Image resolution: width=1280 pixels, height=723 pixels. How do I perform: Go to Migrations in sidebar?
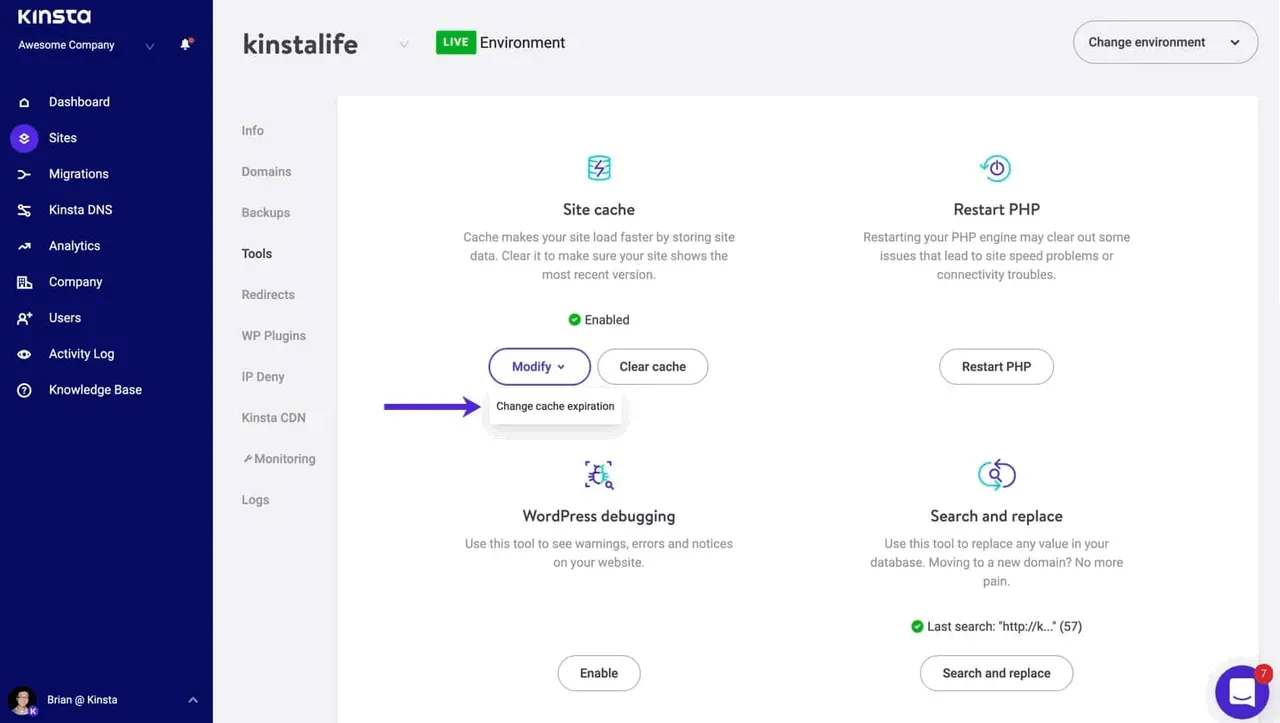(x=79, y=174)
